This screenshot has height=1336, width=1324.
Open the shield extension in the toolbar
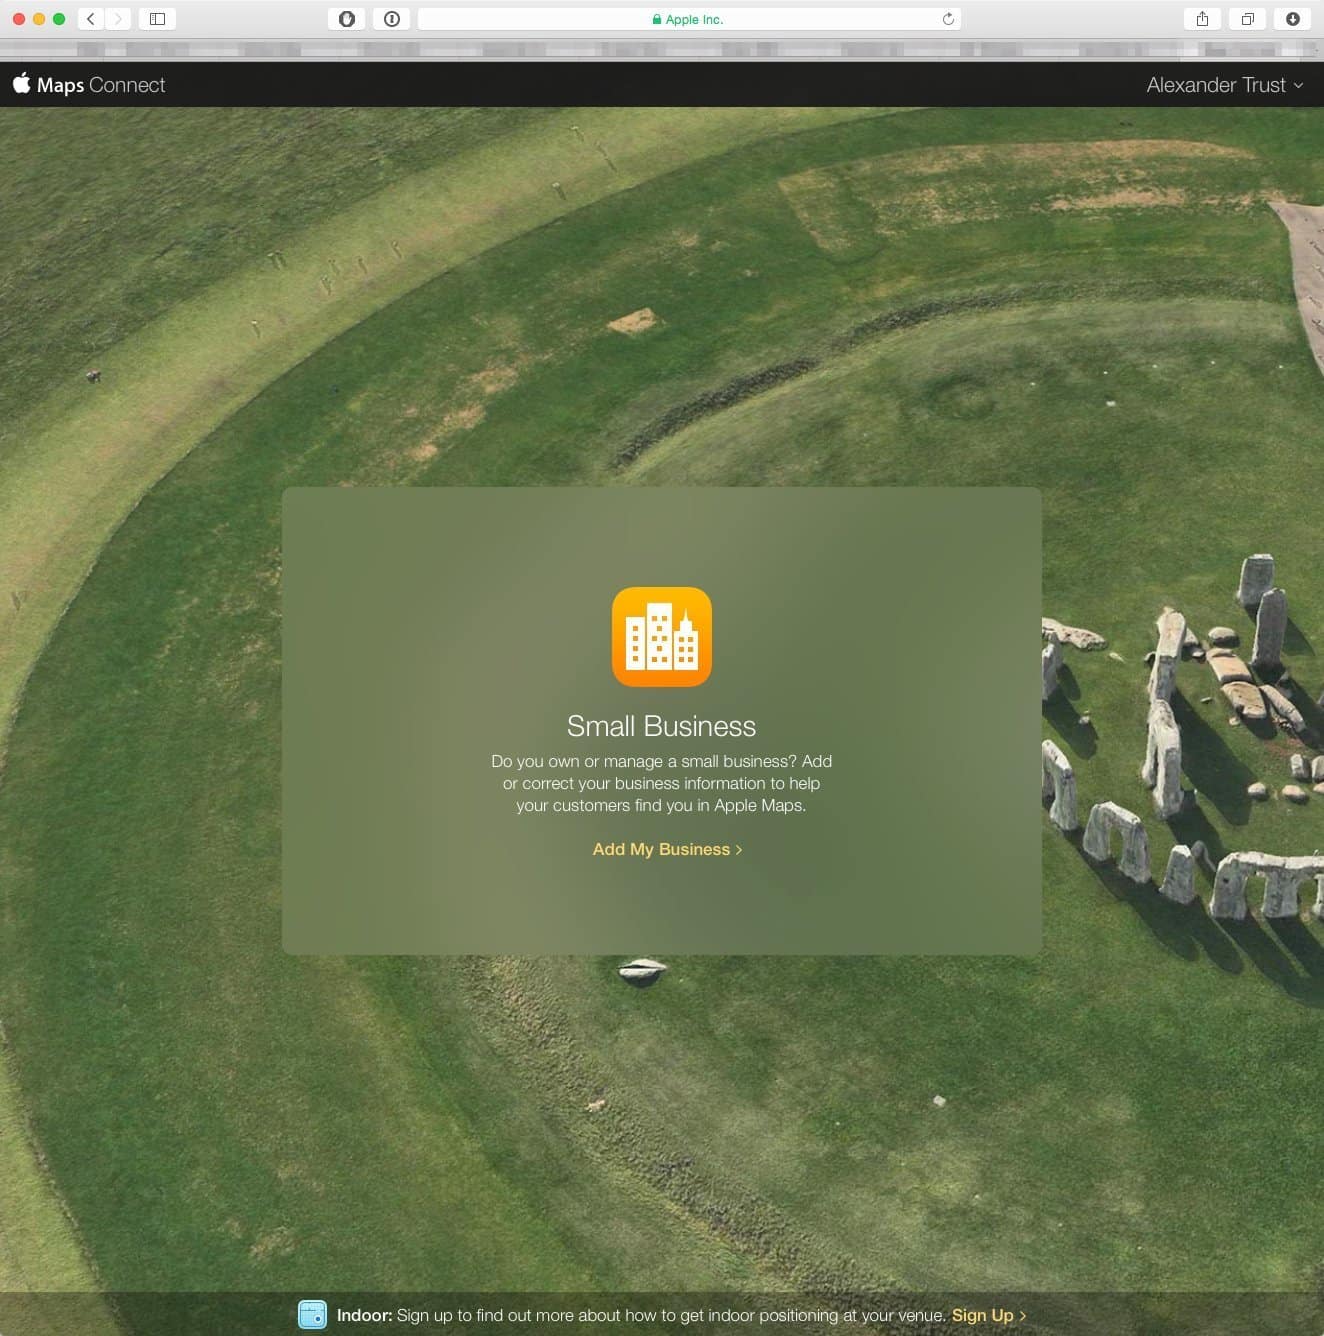[x=347, y=19]
